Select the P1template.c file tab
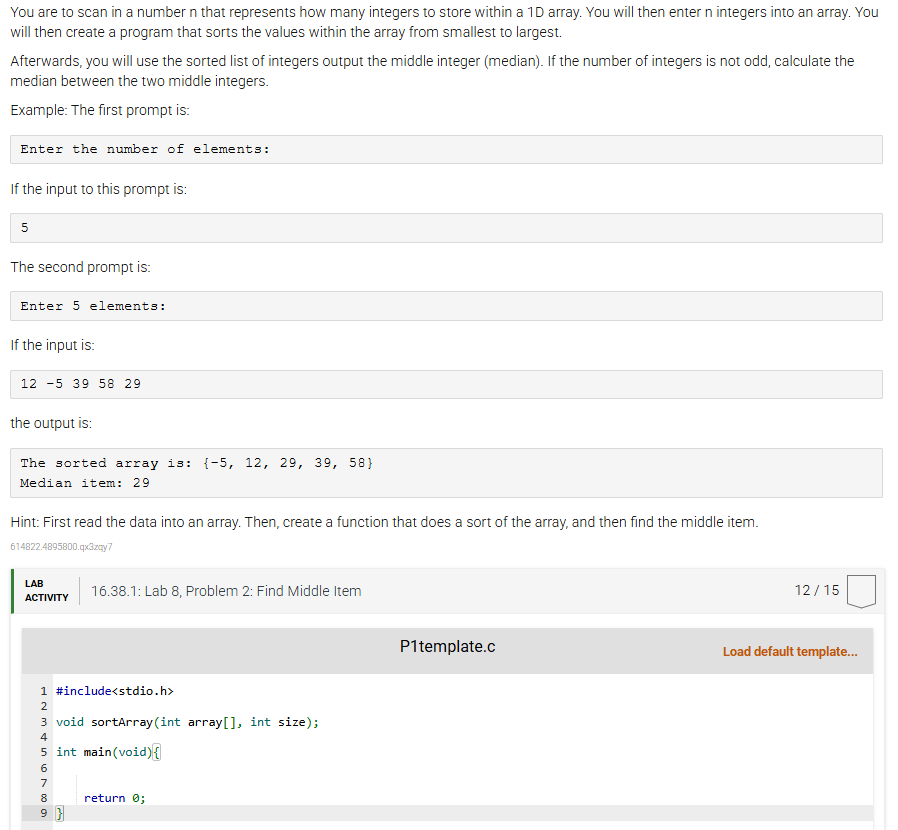This screenshot has height=830, width=898. 446,646
